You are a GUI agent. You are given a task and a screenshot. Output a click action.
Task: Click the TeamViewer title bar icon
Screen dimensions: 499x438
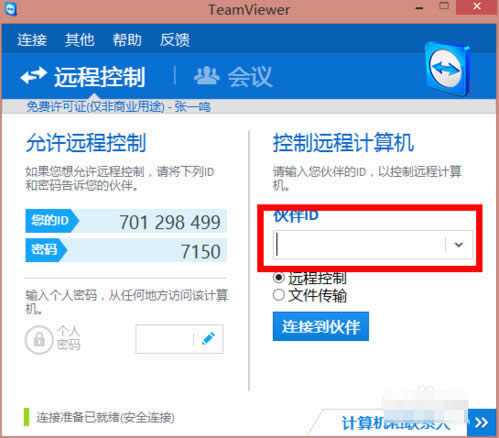coord(11,8)
